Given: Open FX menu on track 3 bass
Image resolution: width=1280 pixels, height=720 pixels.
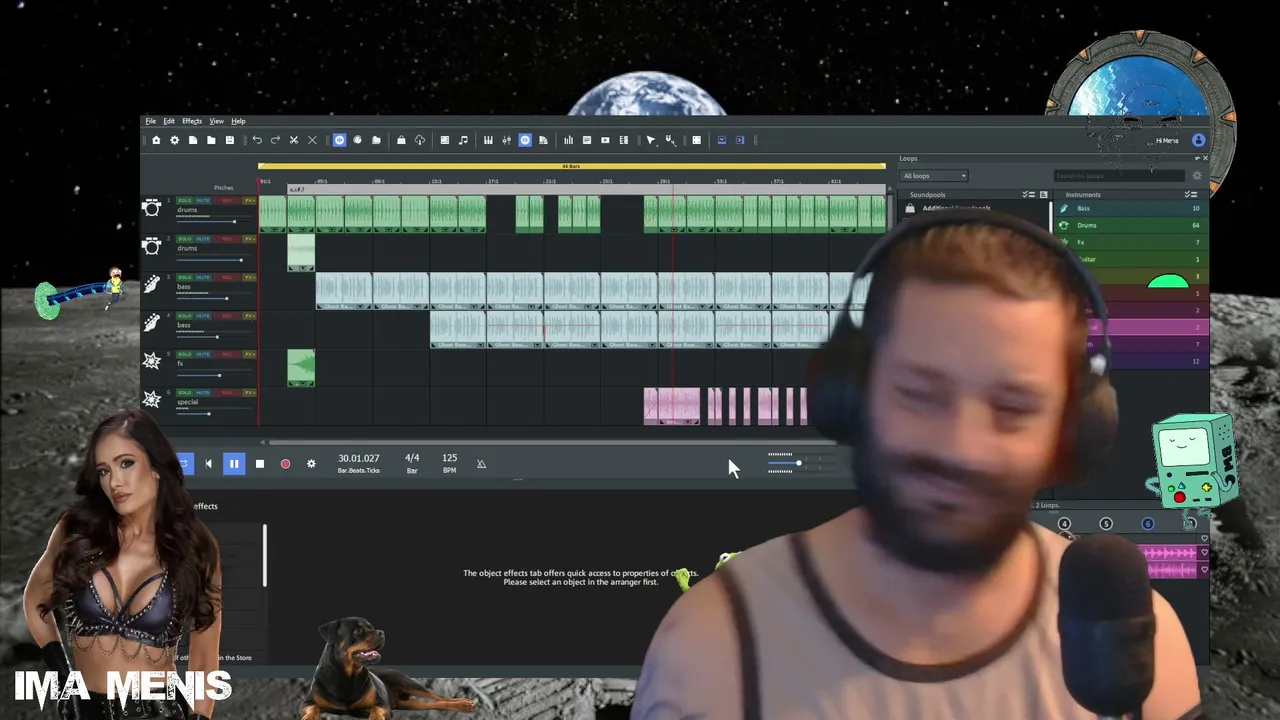Looking at the screenshot, I should pyautogui.click(x=250, y=277).
